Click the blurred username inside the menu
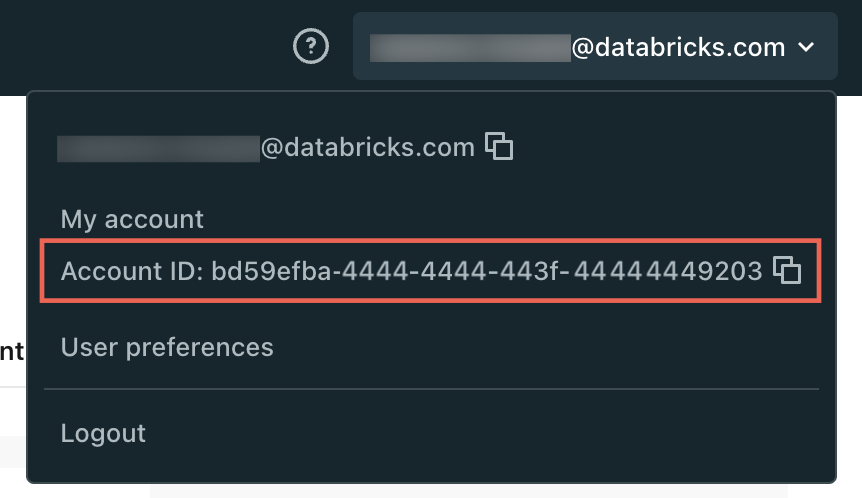Viewport: 862px width, 498px height. (158, 148)
